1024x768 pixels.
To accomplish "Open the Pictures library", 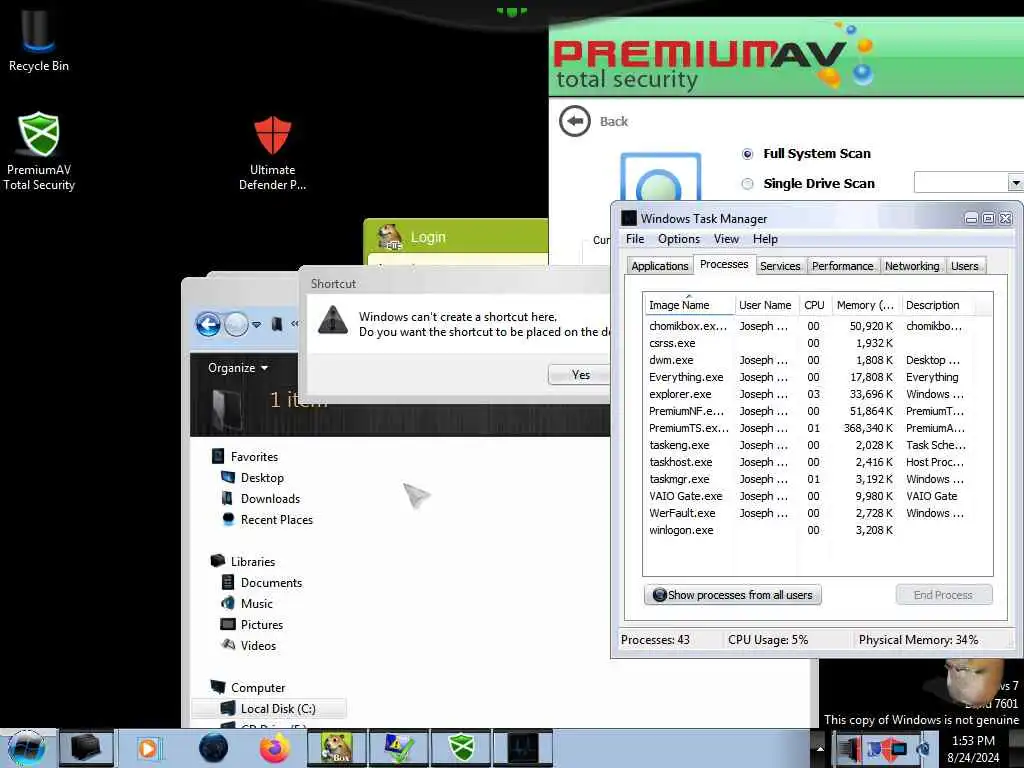I will pos(262,624).
